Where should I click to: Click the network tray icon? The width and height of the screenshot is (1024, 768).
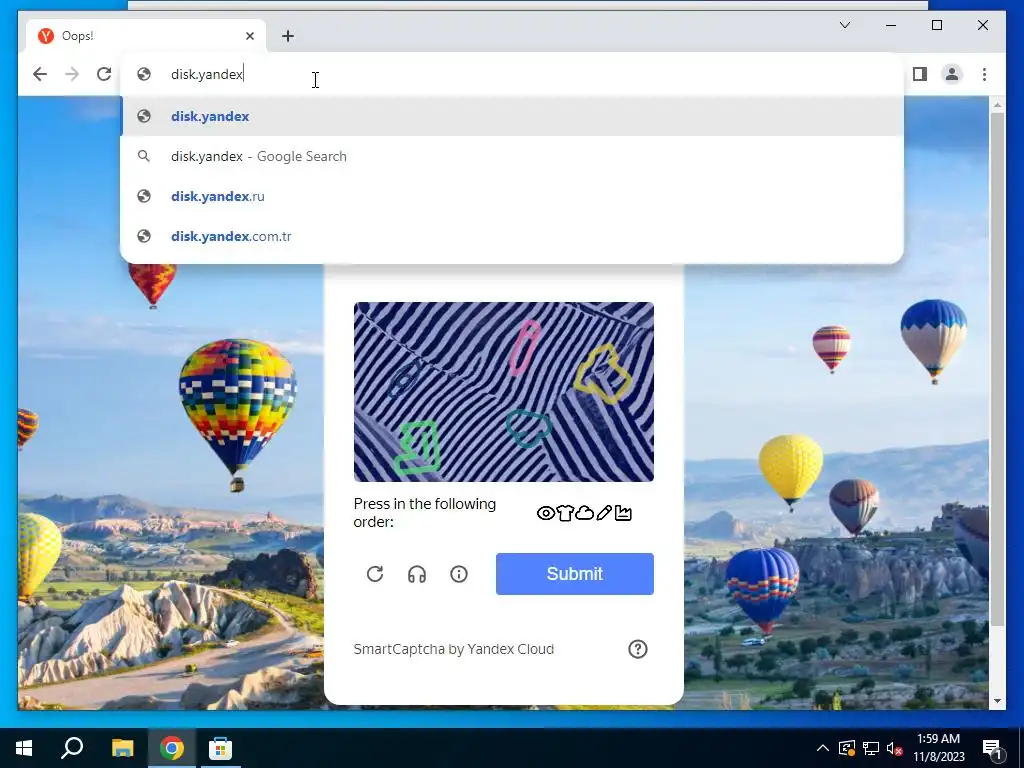(x=871, y=748)
